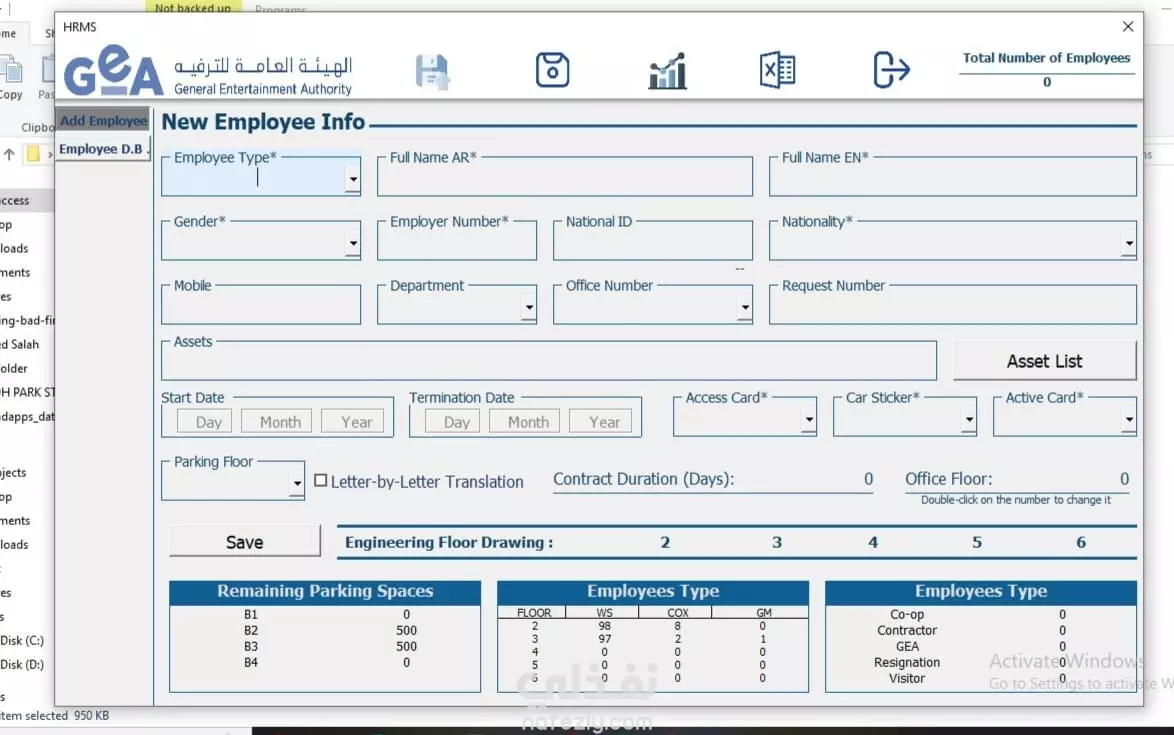Switch to the Add Employee tab
The image size is (1174, 735).
point(103,121)
